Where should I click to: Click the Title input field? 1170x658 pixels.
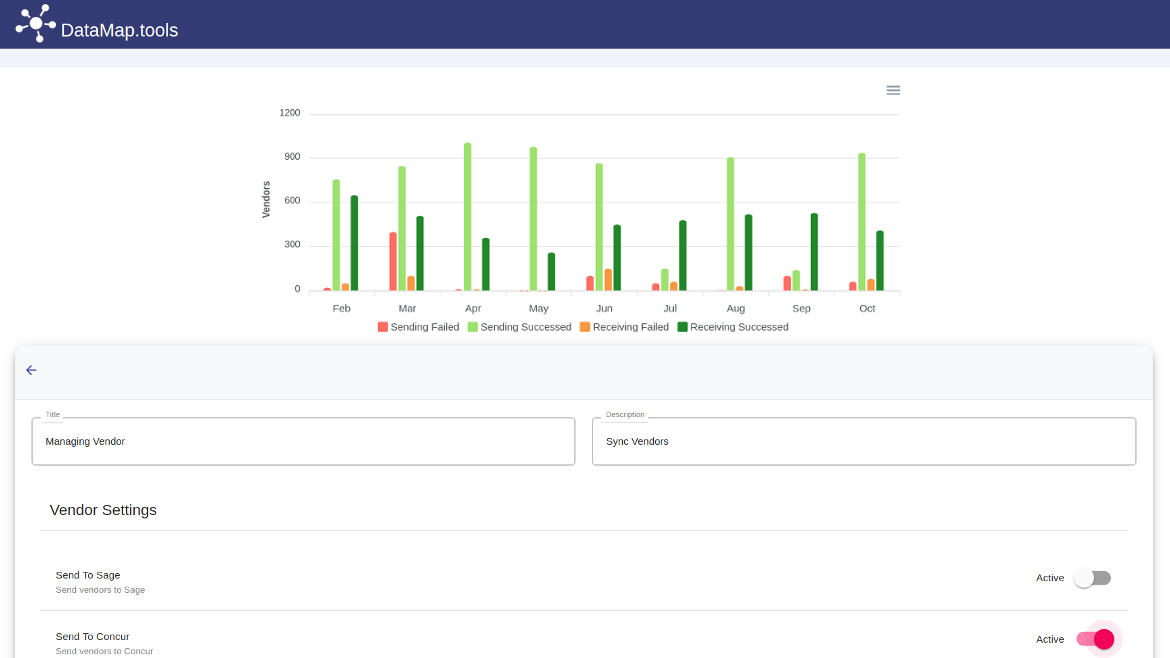coord(303,441)
